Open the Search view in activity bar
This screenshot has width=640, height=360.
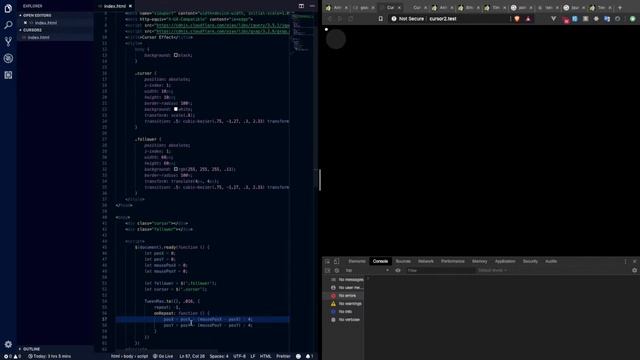[x=8, y=25]
